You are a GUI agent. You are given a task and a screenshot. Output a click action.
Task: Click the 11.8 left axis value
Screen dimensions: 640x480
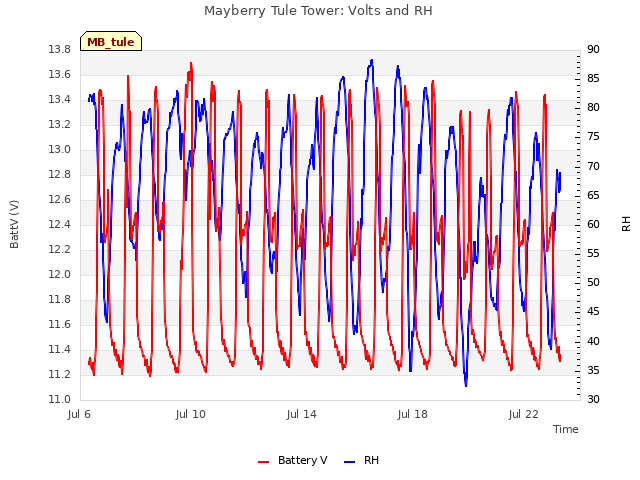(60, 299)
